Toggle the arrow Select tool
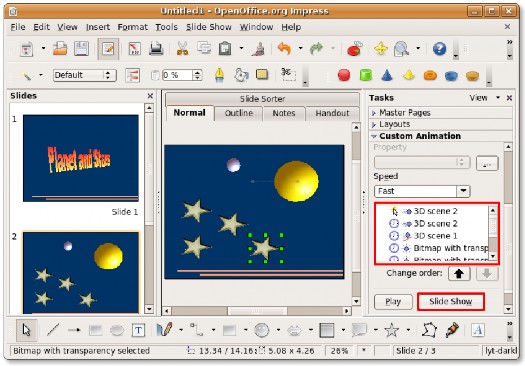The height and width of the screenshot is (366, 525). click(26, 330)
